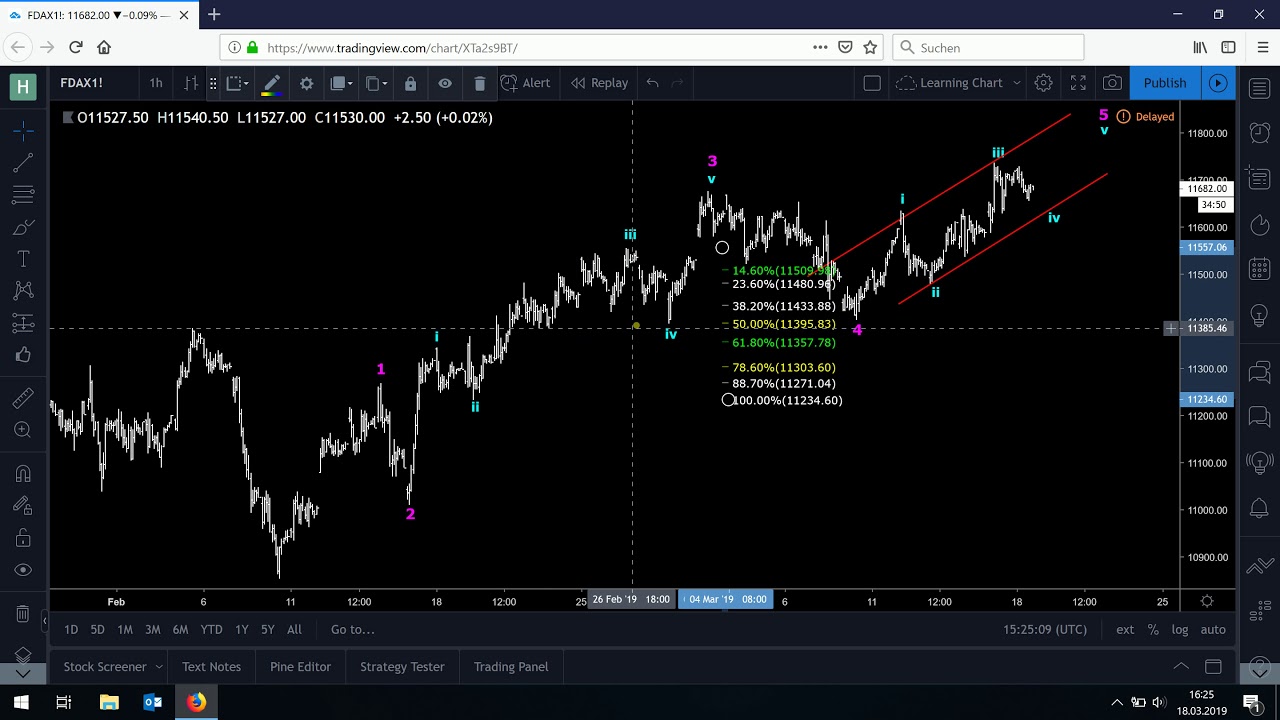Open the select layout square icon
1280x720 pixels.
coord(872,83)
